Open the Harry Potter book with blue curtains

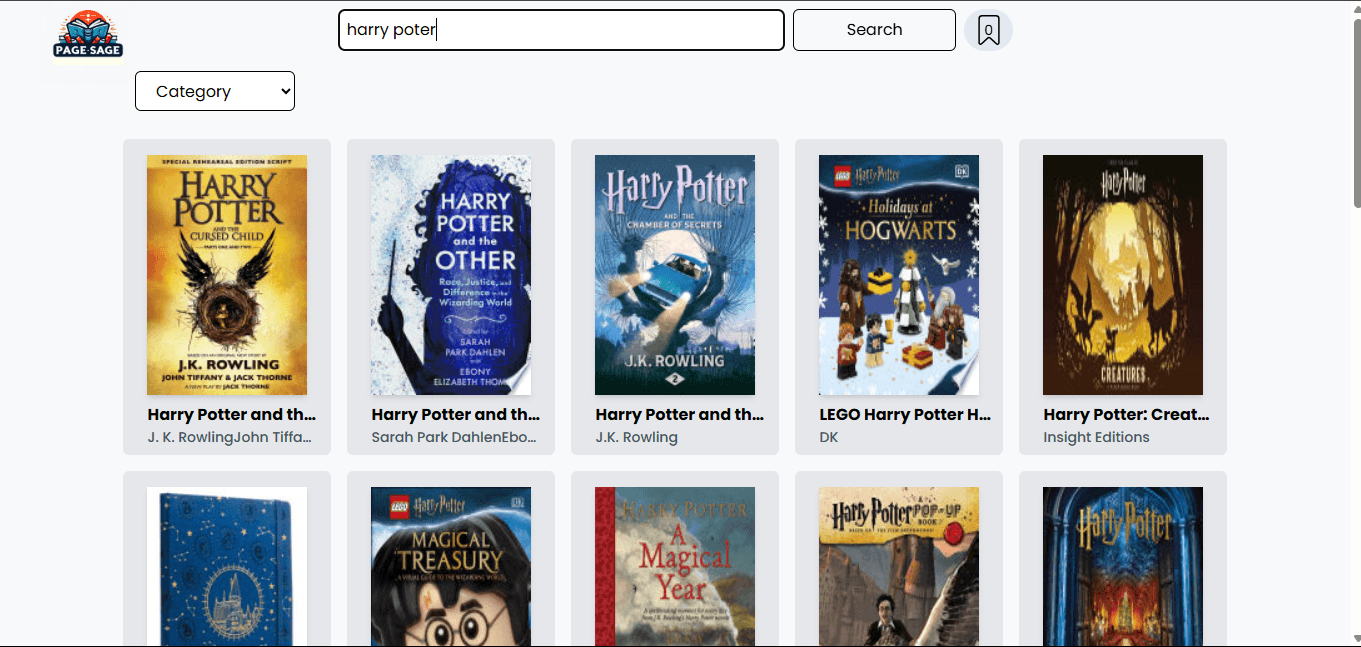coord(1123,566)
